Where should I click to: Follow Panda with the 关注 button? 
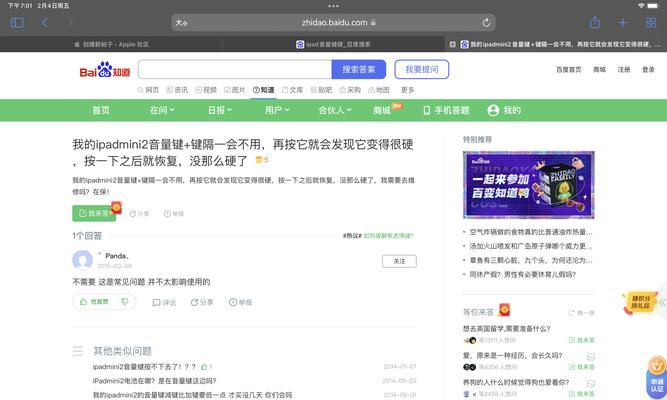399,261
